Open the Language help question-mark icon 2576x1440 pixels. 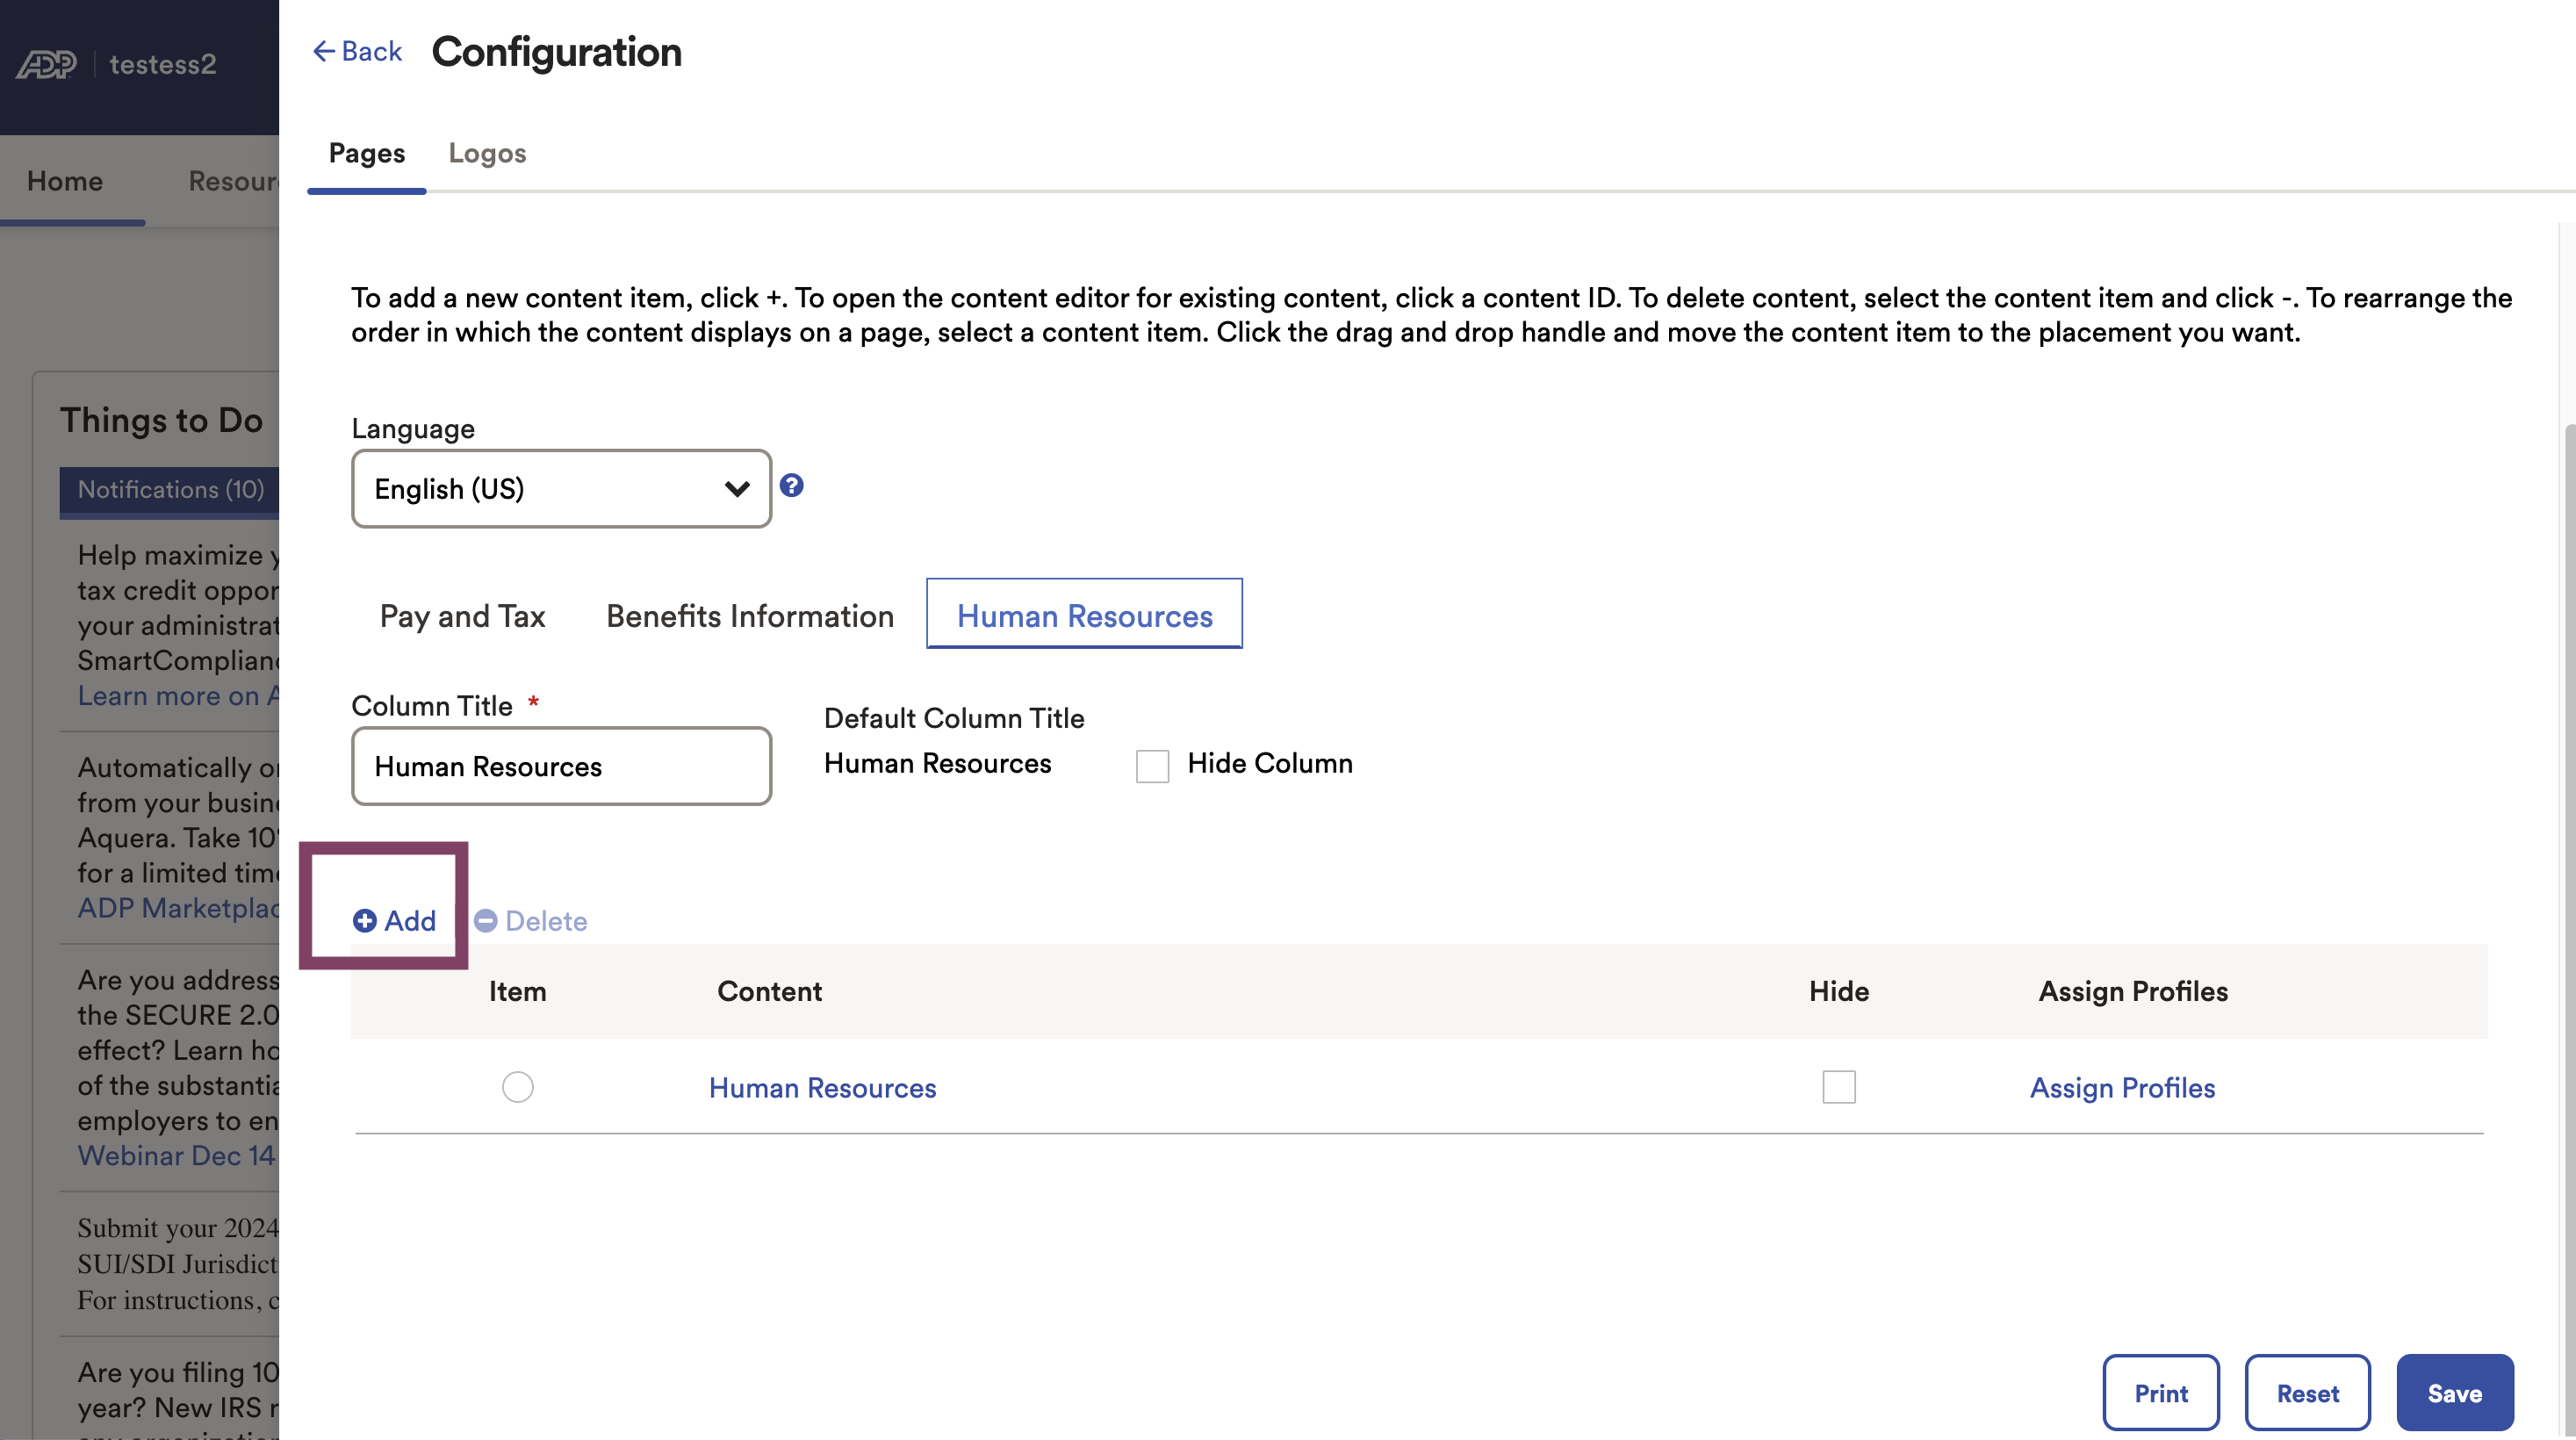(x=791, y=486)
